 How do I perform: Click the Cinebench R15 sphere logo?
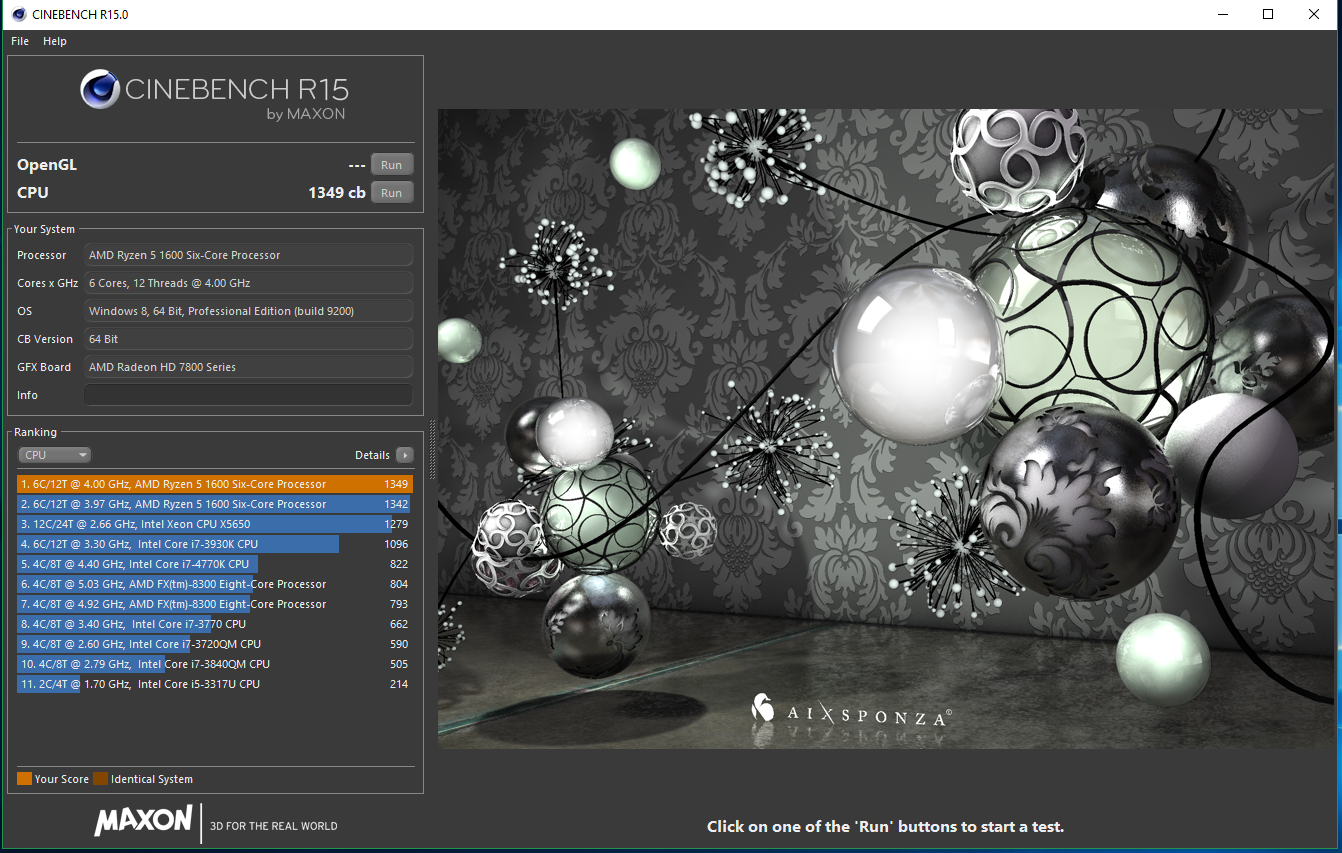pos(101,90)
